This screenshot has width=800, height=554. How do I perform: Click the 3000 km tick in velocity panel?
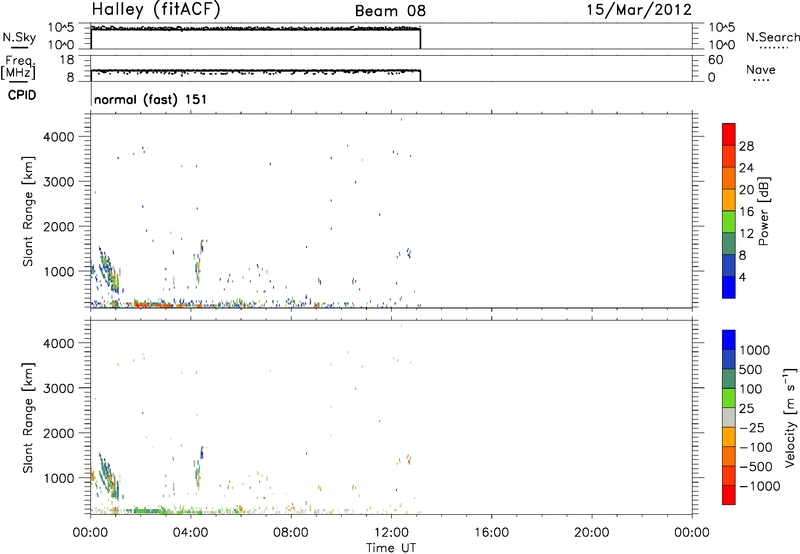click(x=59, y=388)
